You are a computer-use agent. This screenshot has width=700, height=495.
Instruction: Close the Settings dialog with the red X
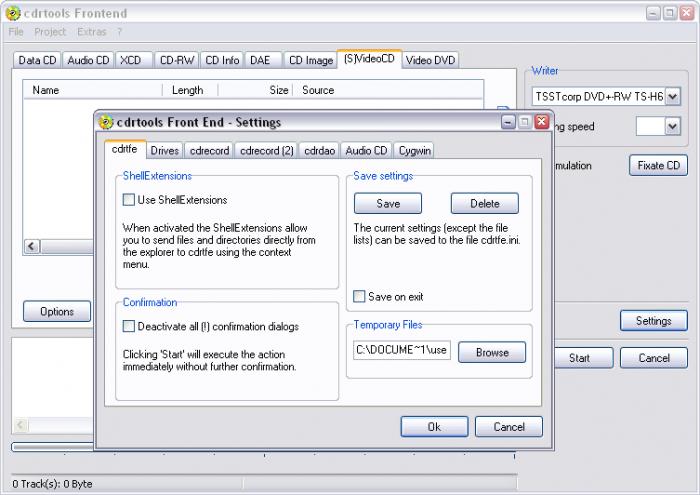click(542, 122)
